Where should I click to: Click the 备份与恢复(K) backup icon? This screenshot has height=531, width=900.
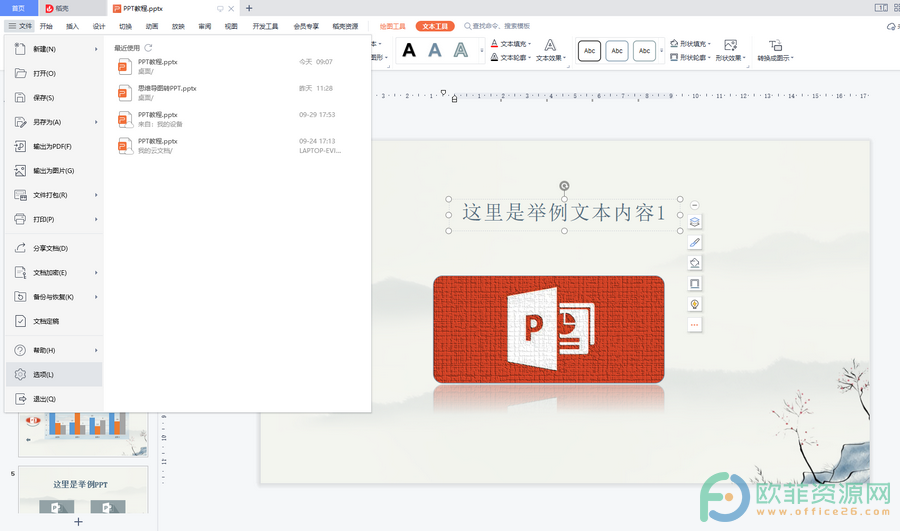tap(20, 297)
